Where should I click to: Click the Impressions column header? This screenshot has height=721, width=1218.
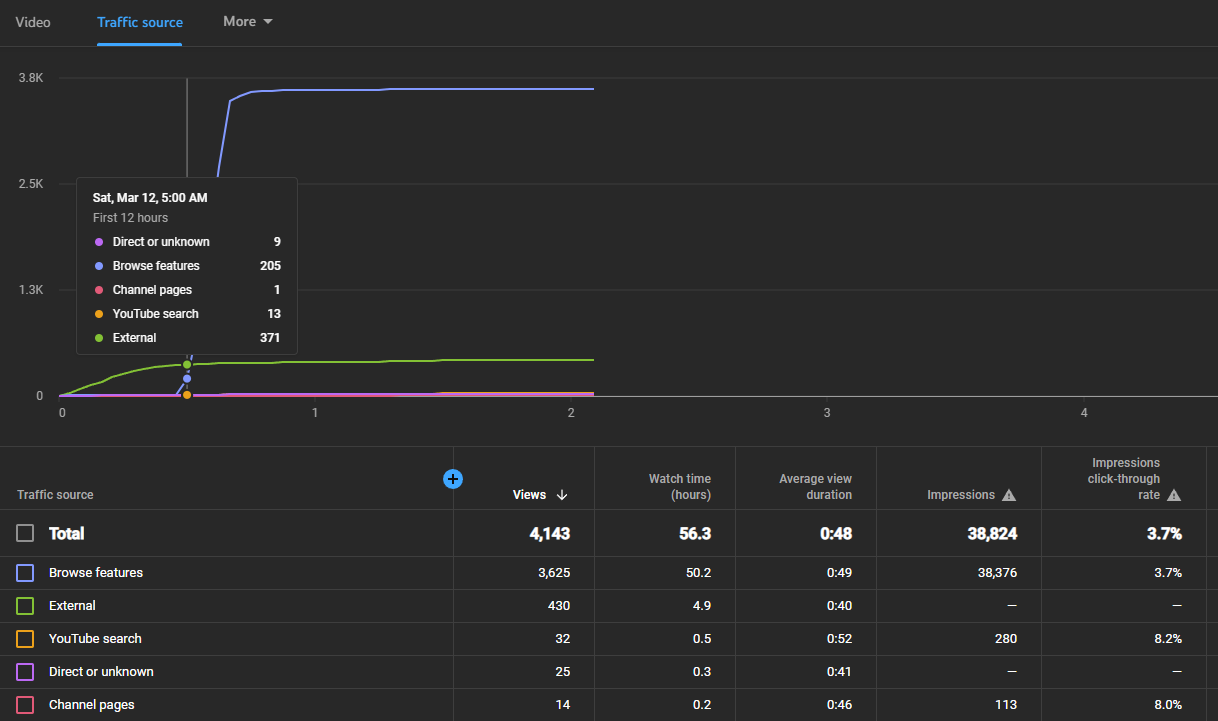pos(961,495)
